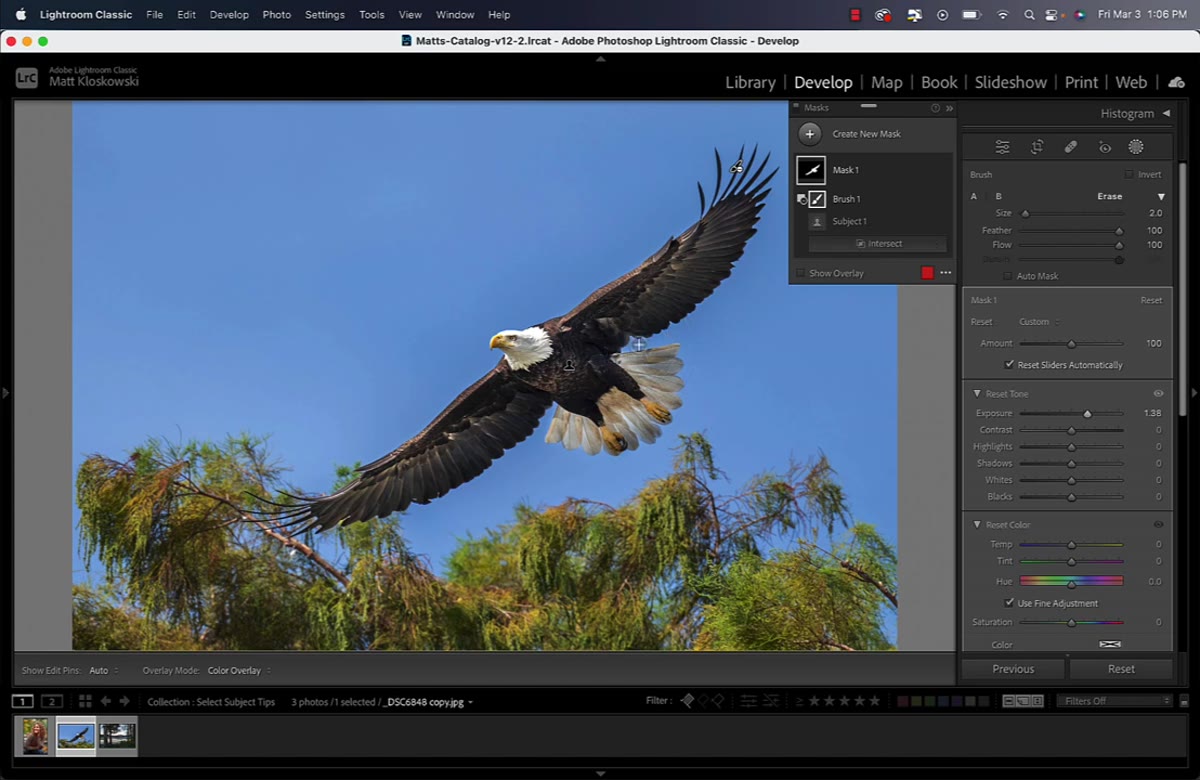The image size is (1200, 780).
Task: Enable the Invert checkbox
Action: (x=1129, y=175)
